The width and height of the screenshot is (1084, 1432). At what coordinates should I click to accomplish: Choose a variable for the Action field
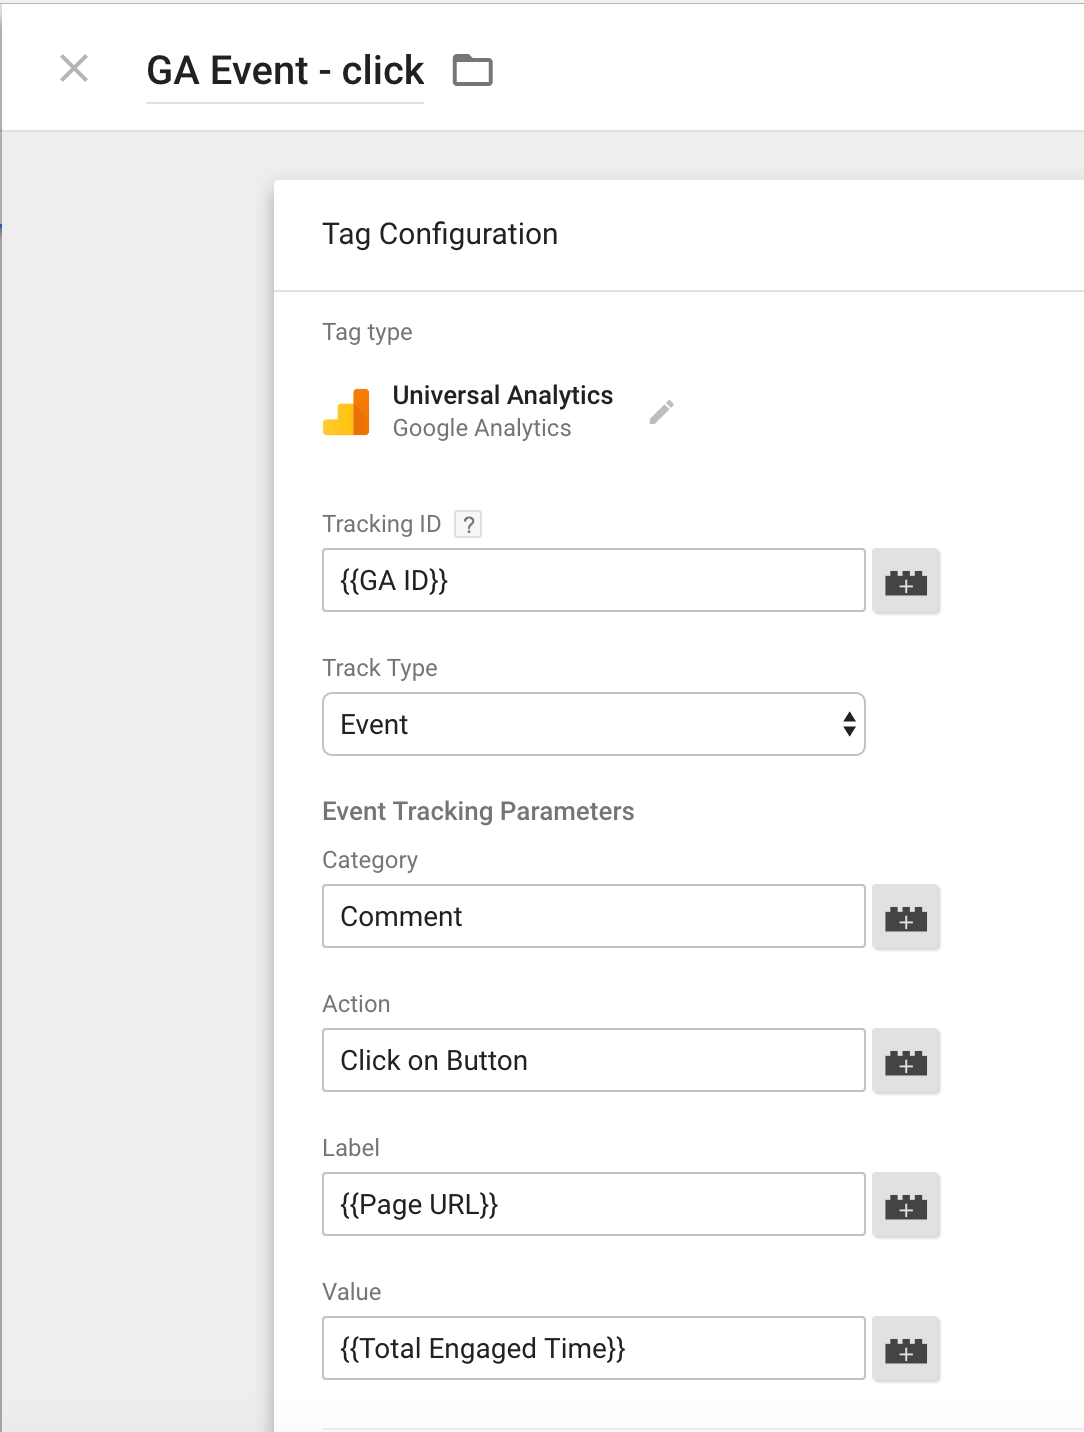click(906, 1061)
